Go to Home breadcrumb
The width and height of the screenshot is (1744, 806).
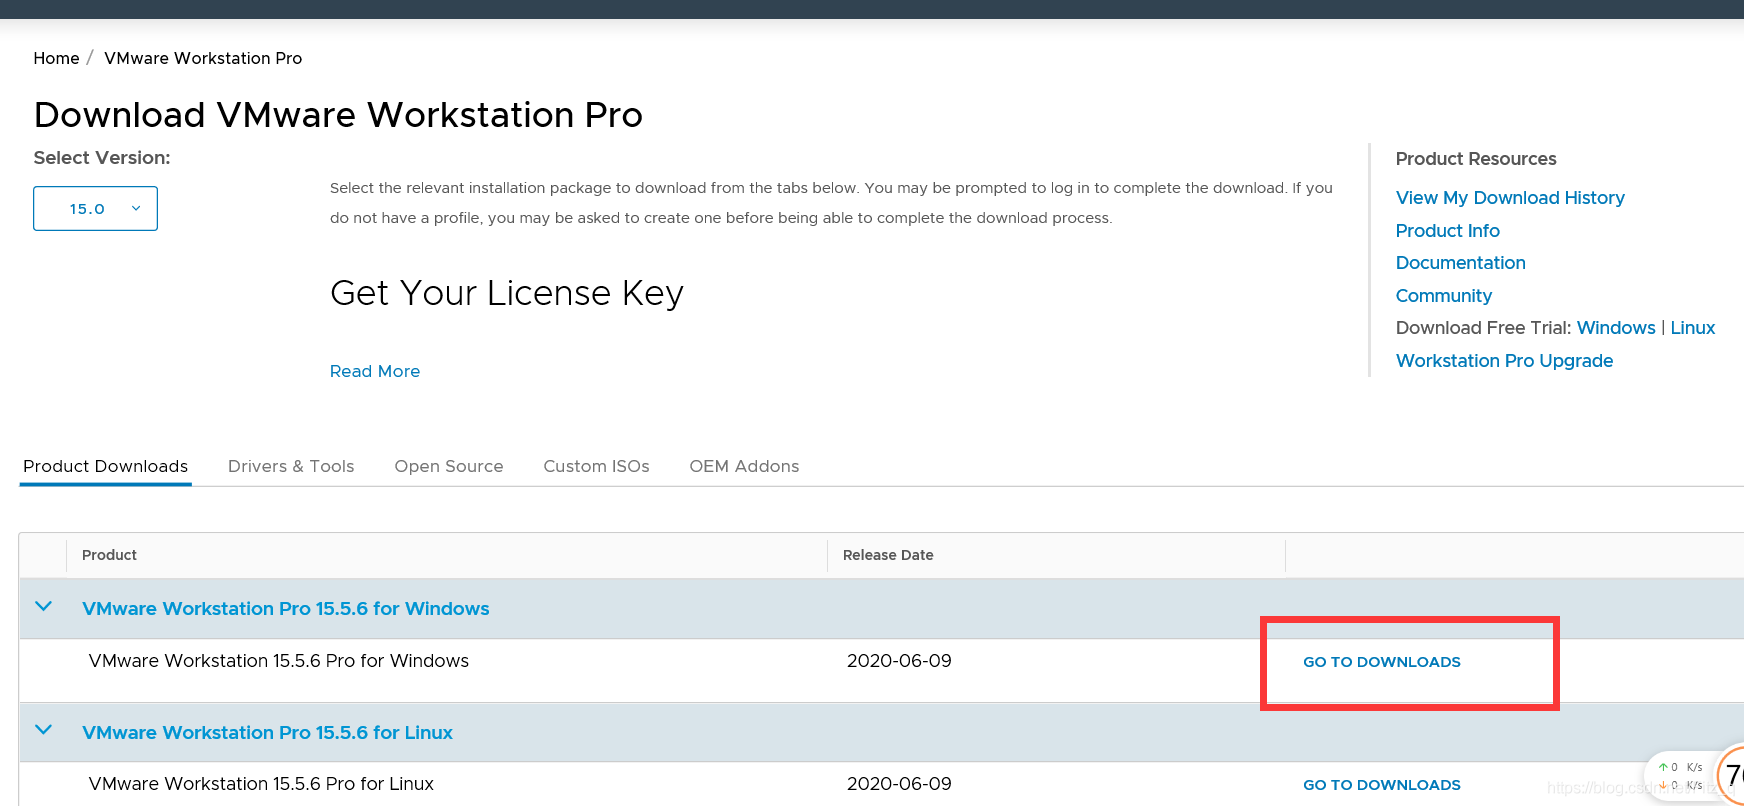point(56,58)
